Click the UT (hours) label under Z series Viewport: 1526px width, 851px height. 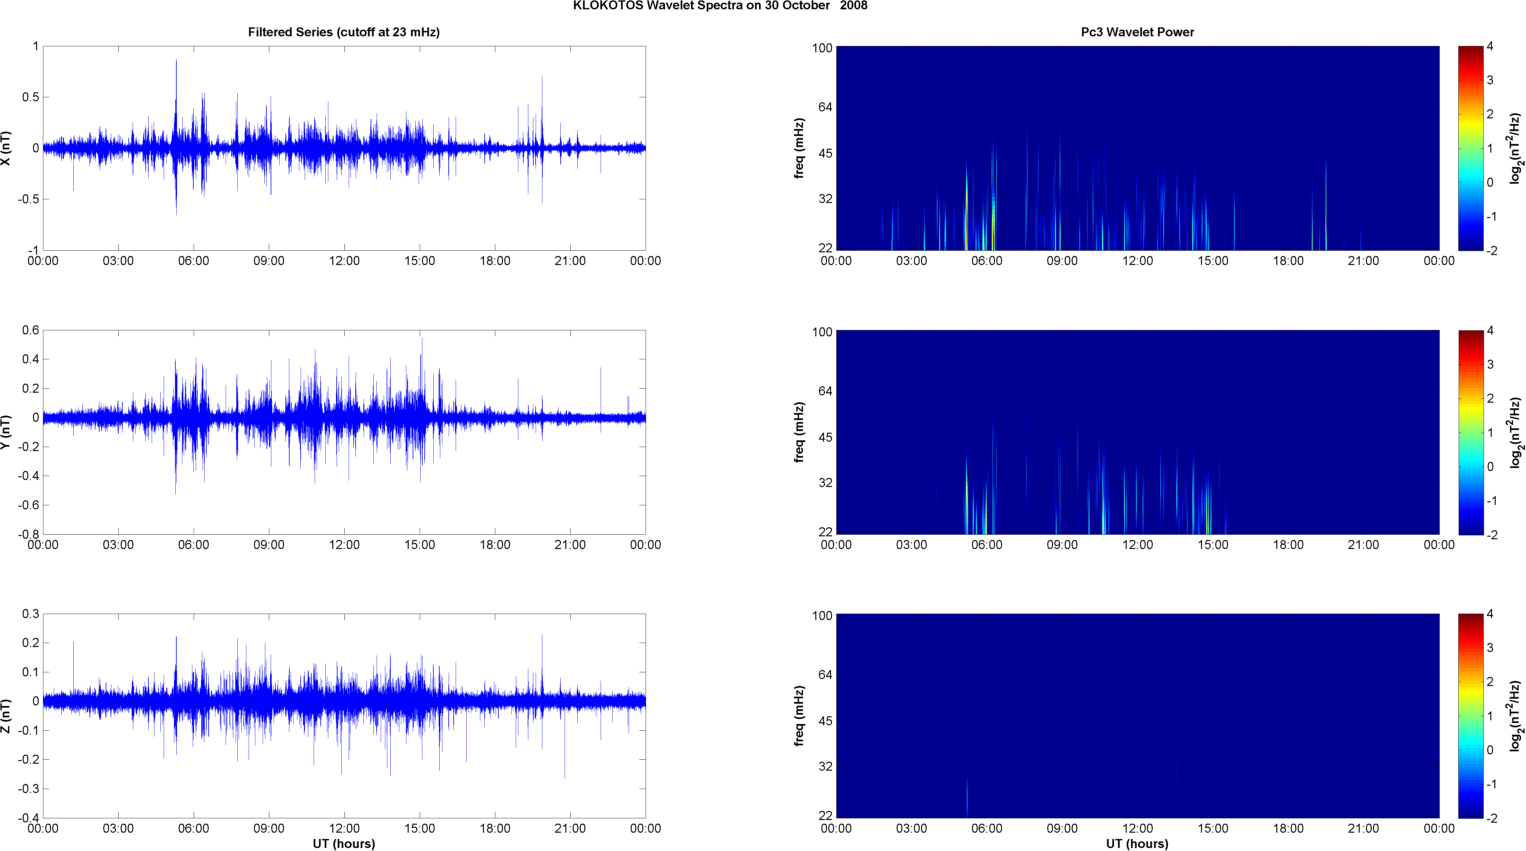point(344,844)
